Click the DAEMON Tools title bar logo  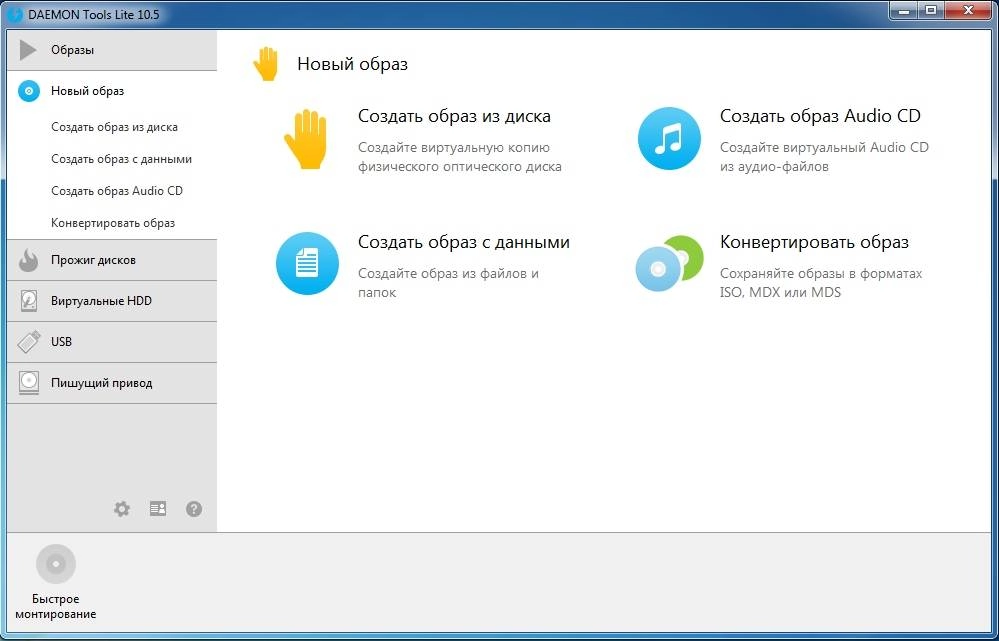15,14
